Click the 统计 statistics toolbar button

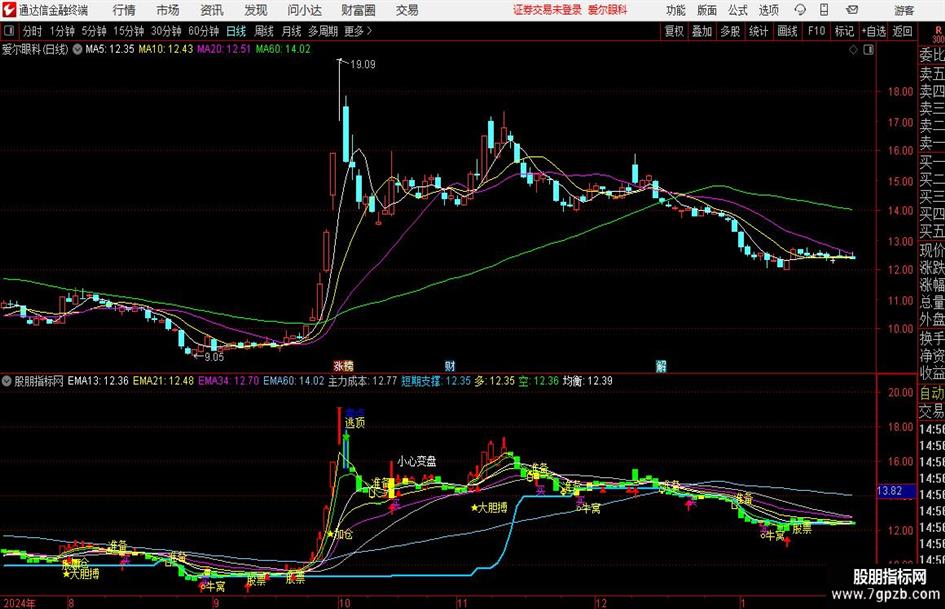pos(758,31)
